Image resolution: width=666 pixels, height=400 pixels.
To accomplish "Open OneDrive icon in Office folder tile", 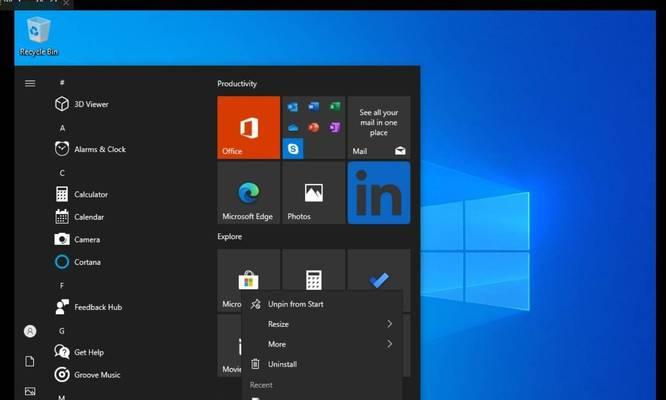I will point(293,127).
